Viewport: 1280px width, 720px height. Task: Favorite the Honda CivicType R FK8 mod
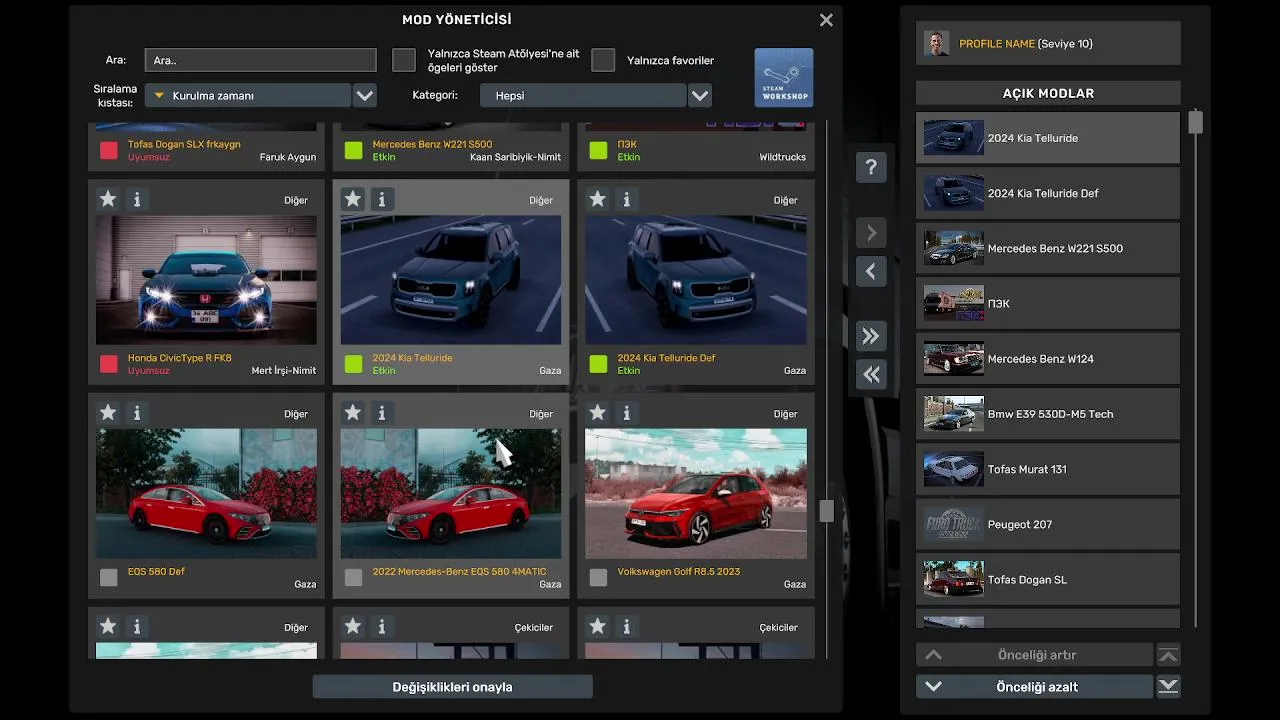coord(108,199)
